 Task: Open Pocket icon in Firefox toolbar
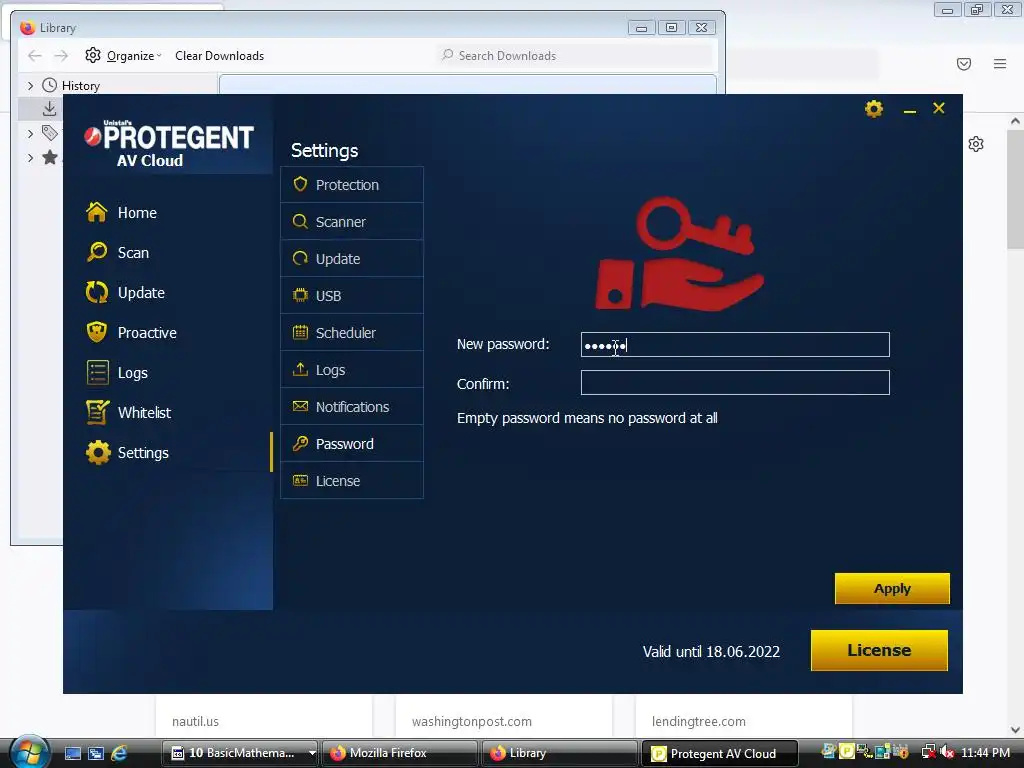pyautogui.click(x=964, y=63)
